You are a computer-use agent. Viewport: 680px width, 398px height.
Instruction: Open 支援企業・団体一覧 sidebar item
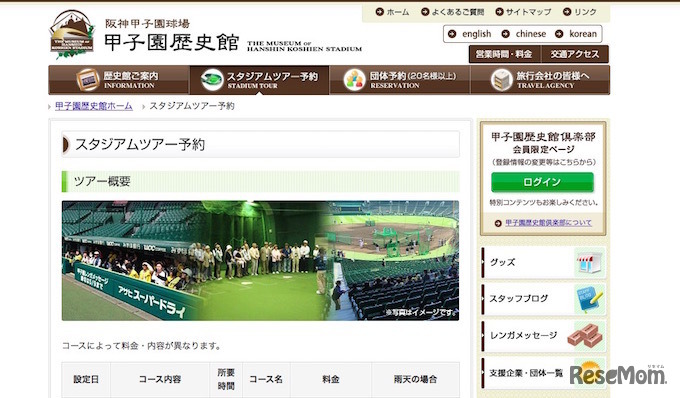(x=543, y=373)
